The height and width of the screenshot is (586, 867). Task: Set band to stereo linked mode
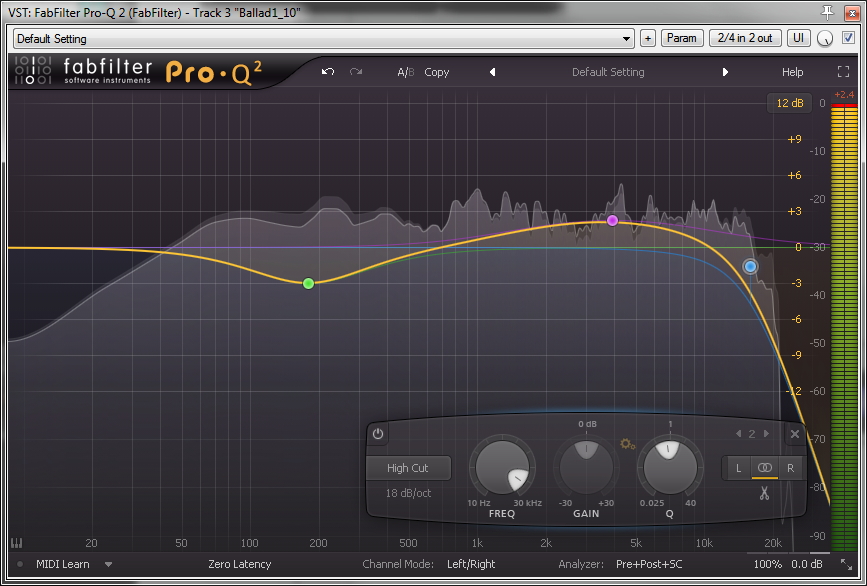click(x=764, y=468)
